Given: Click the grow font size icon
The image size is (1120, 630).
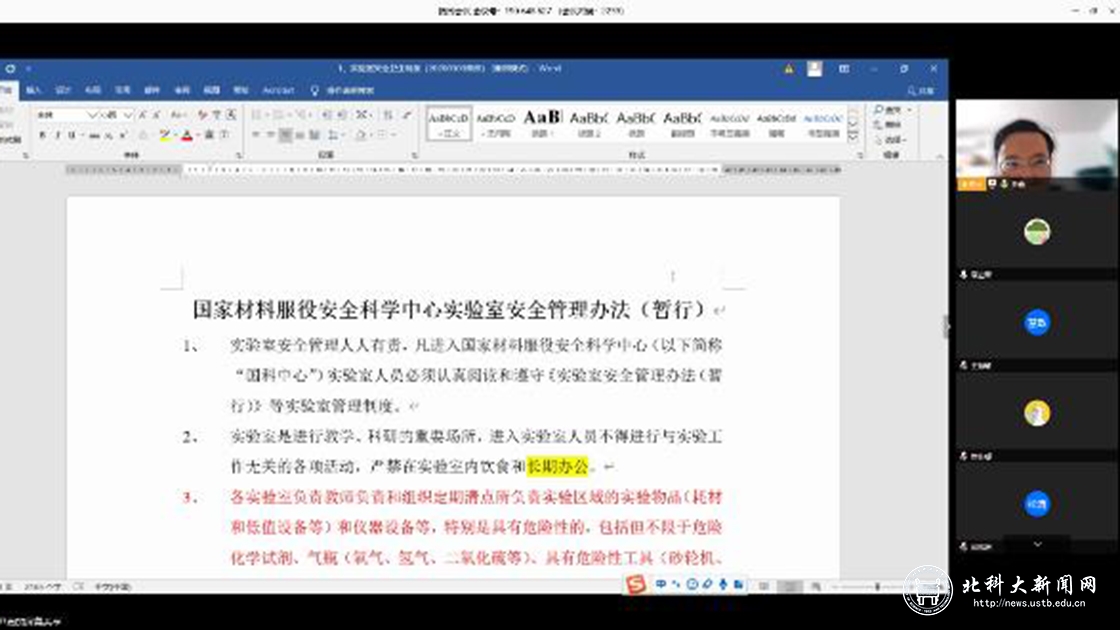Looking at the screenshot, I should [x=142, y=115].
